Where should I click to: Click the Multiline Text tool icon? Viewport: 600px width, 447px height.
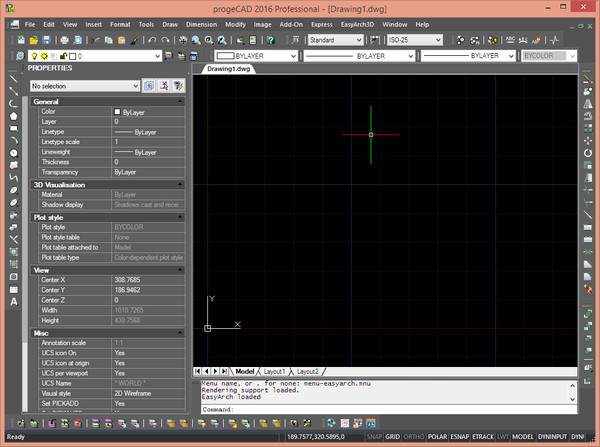click(13, 300)
